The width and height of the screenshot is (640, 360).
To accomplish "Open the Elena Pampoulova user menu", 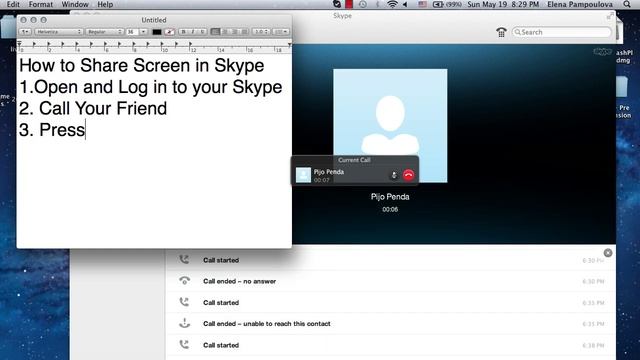I will (x=580, y=4).
